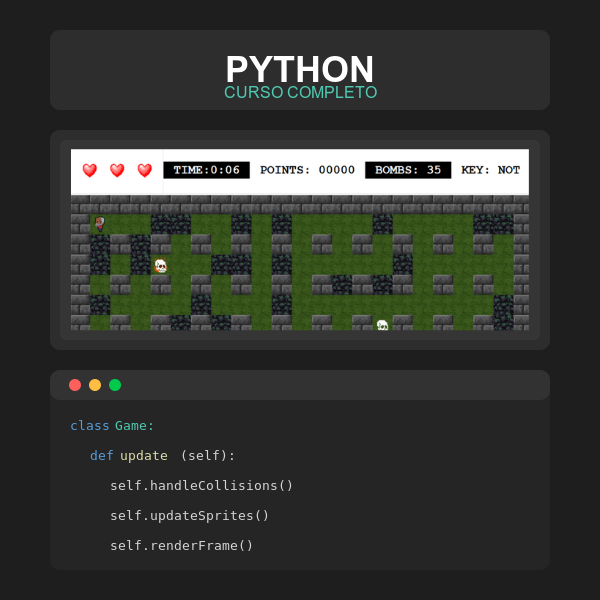Image resolution: width=600 pixels, height=600 pixels.
Task: Click the CURSO COMPLETO subtitle
Action: coord(301,92)
